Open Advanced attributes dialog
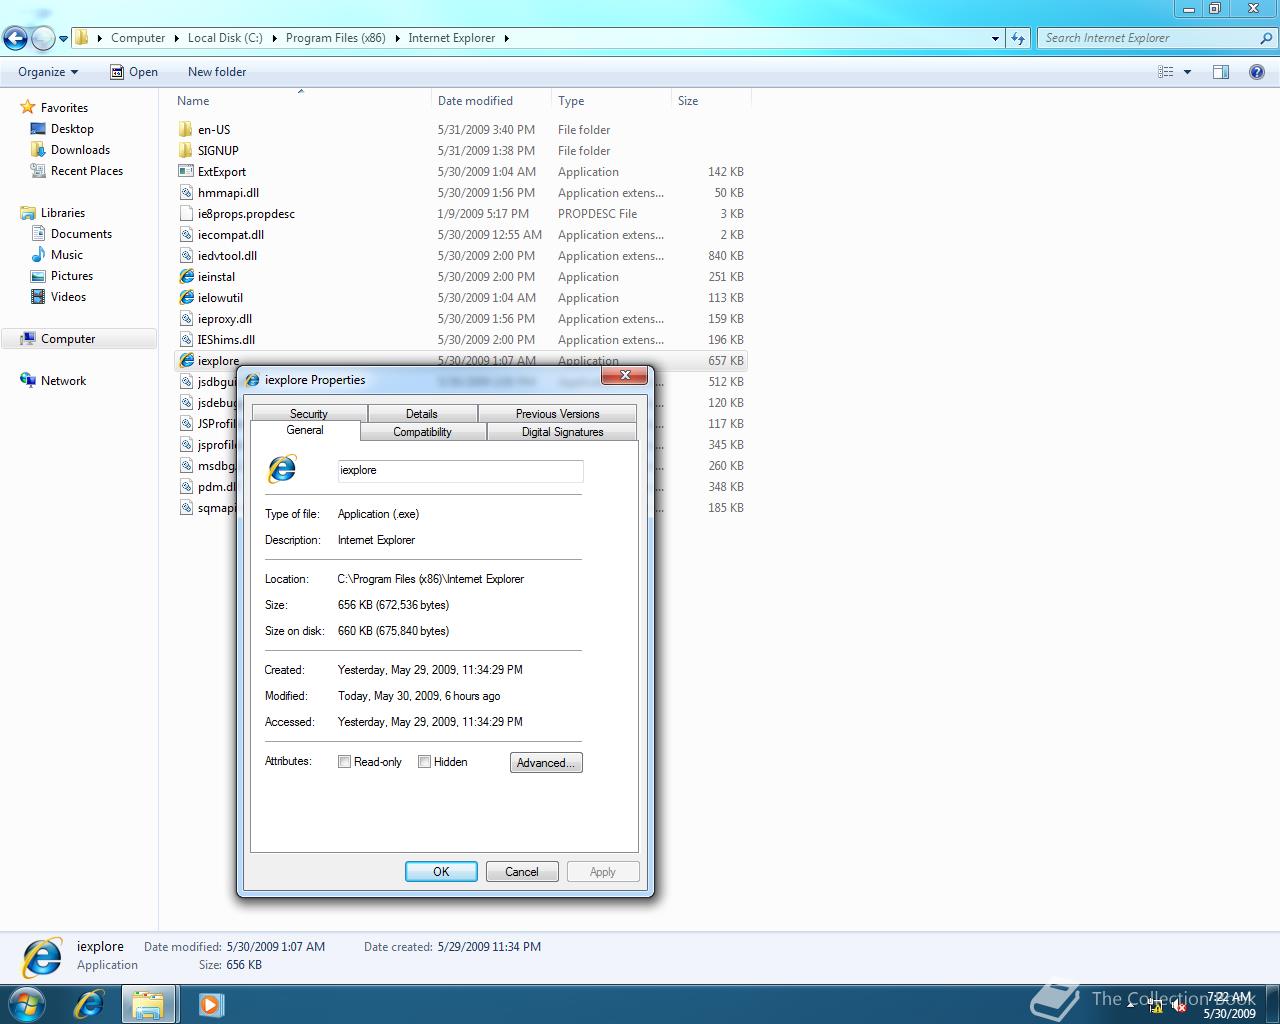The image size is (1280, 1024). pyautogui.click(x=546, y=763)
